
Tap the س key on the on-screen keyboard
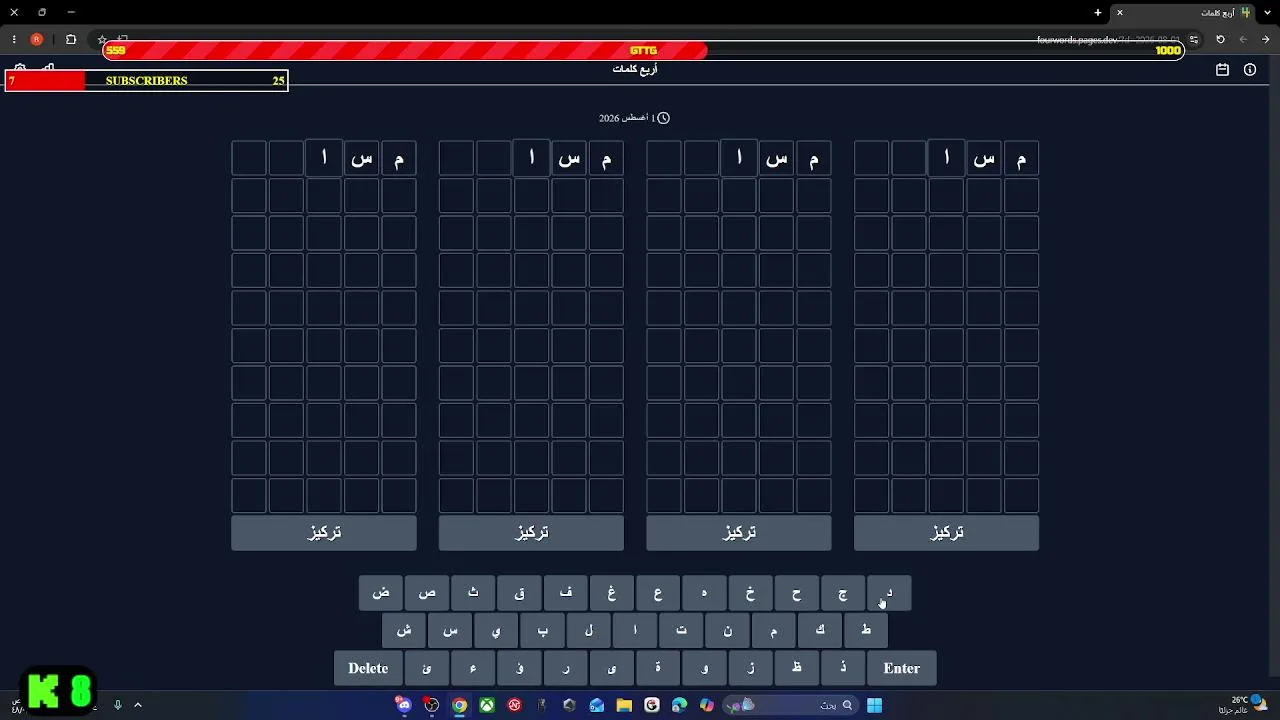[450, 630]
